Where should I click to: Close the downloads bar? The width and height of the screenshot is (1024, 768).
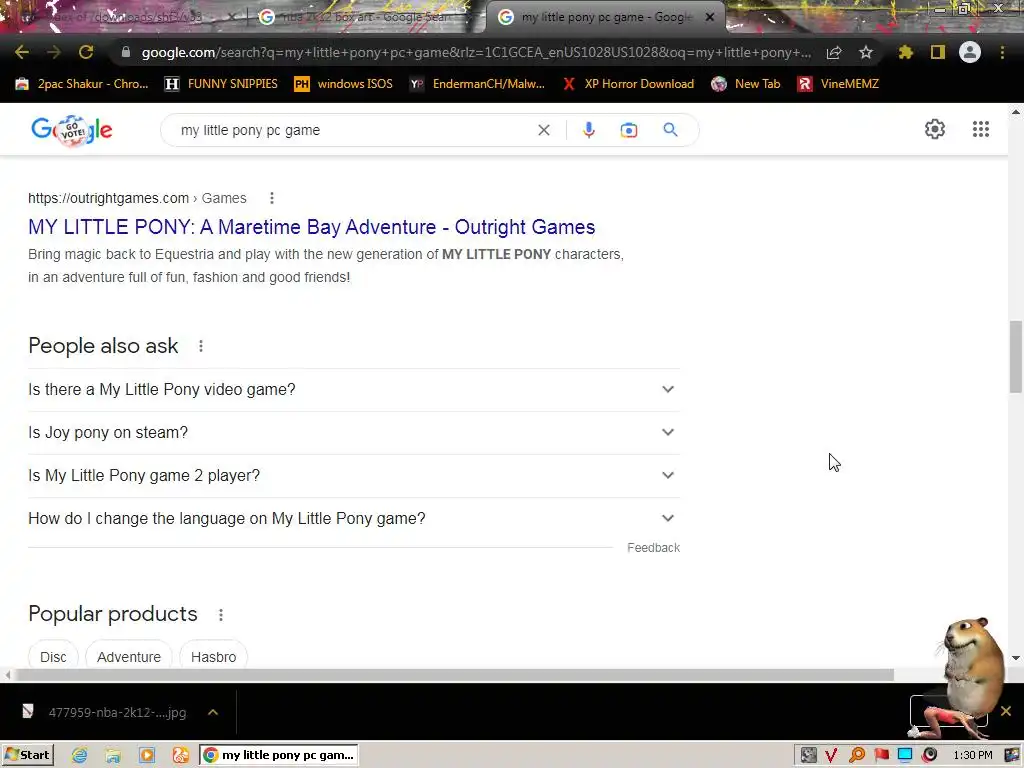click(1006, 711)
